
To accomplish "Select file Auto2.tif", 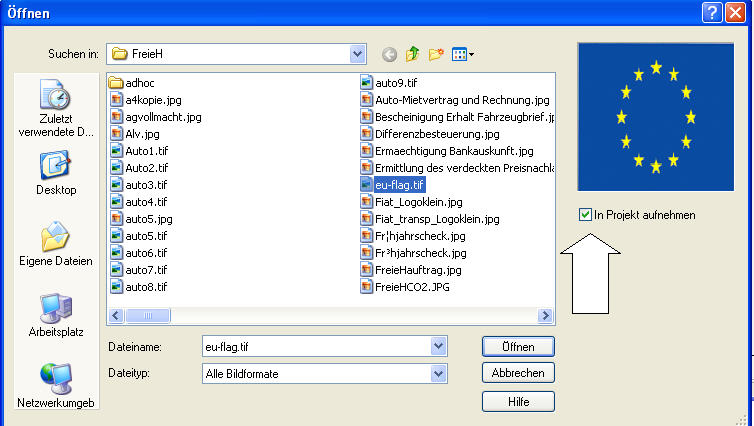I will pos(139,168).
